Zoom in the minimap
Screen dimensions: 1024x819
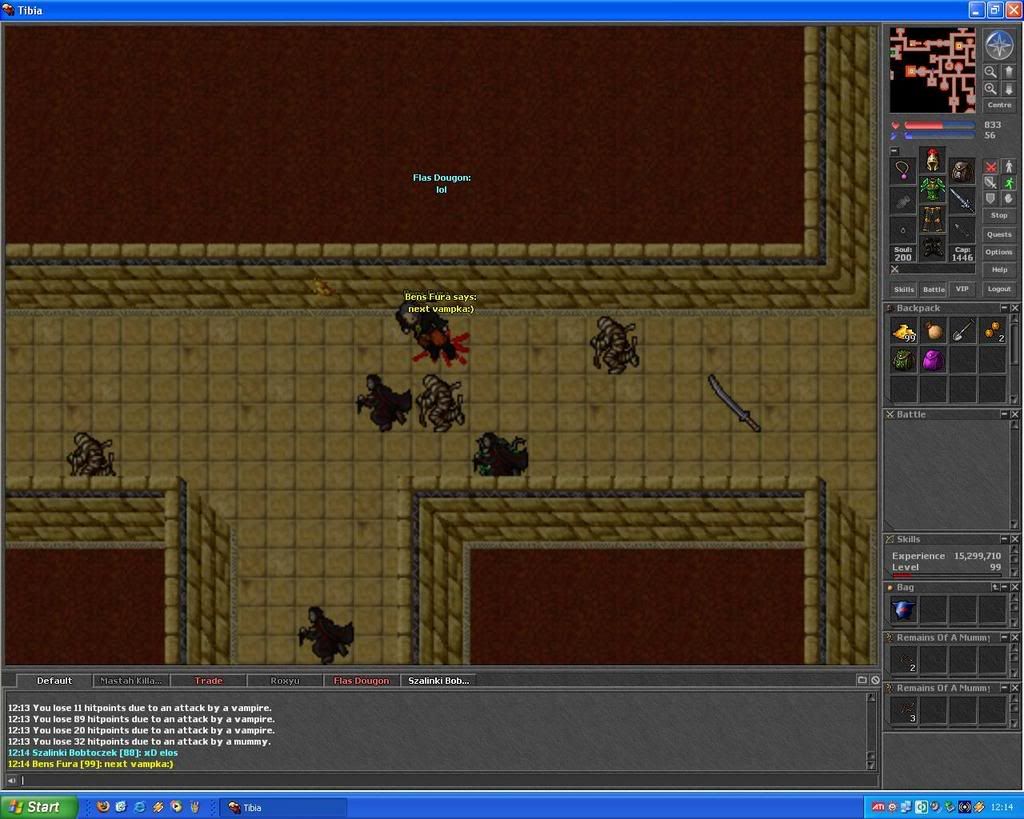[991, 89]
